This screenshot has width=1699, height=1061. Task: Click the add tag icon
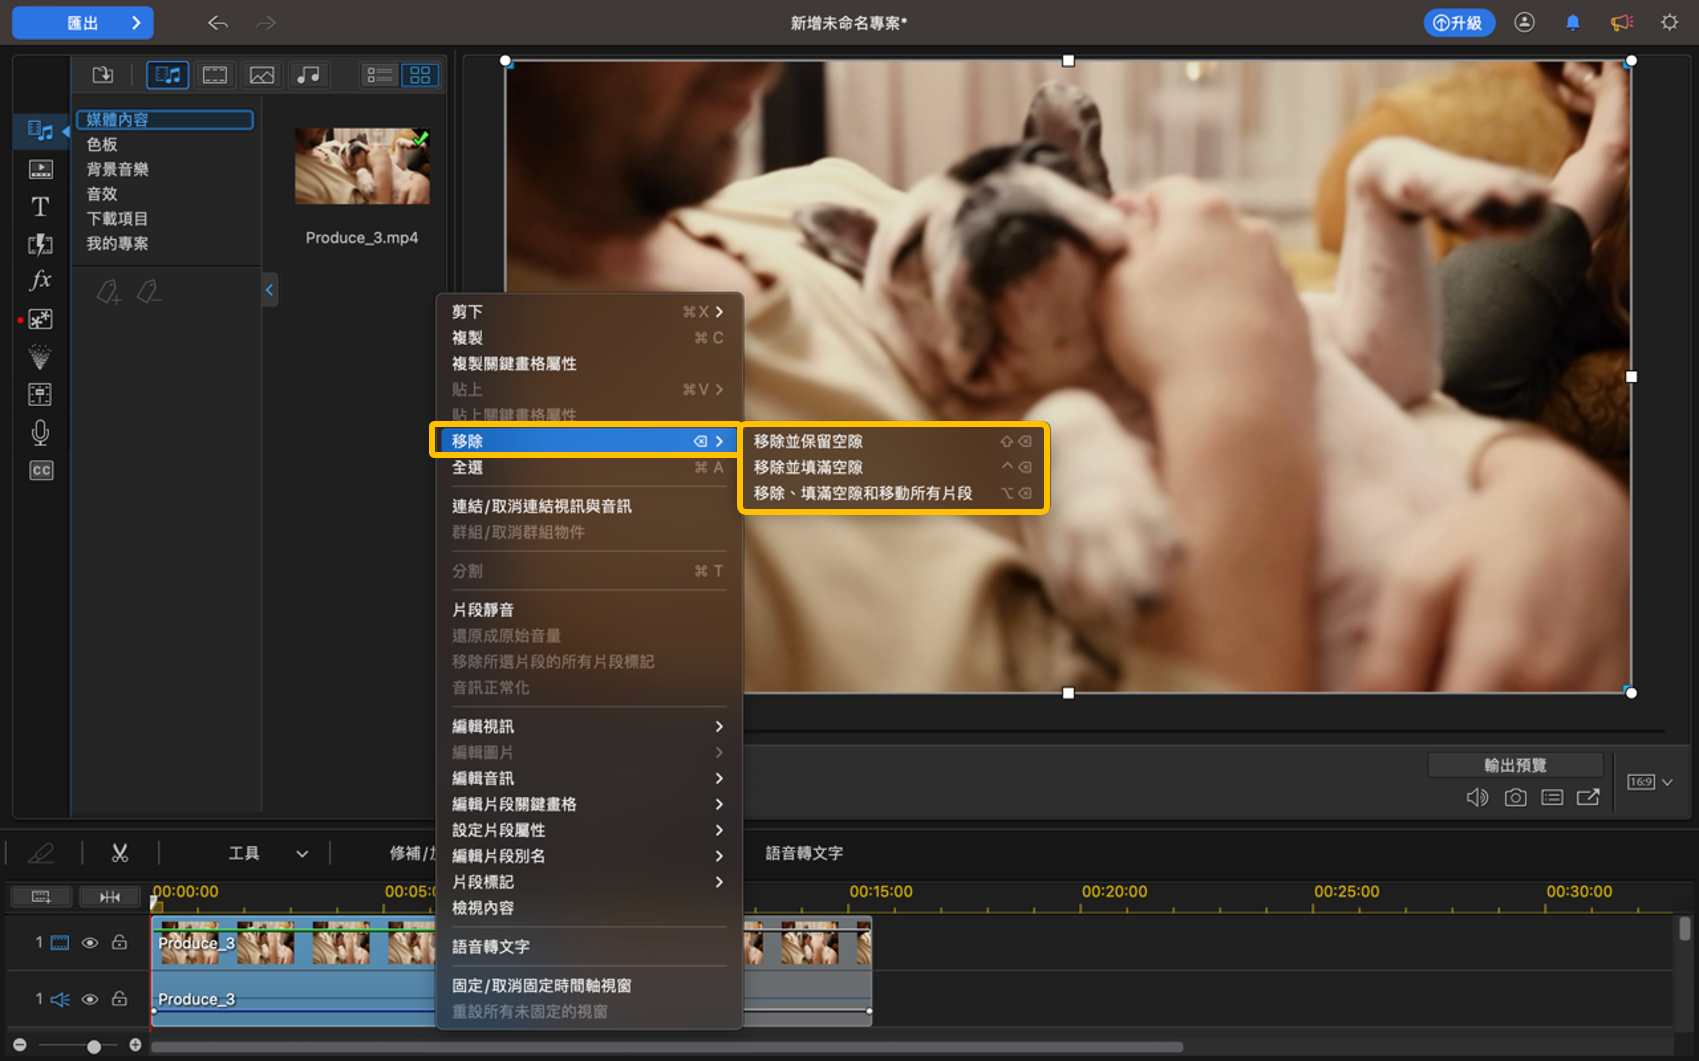[108, 292]
